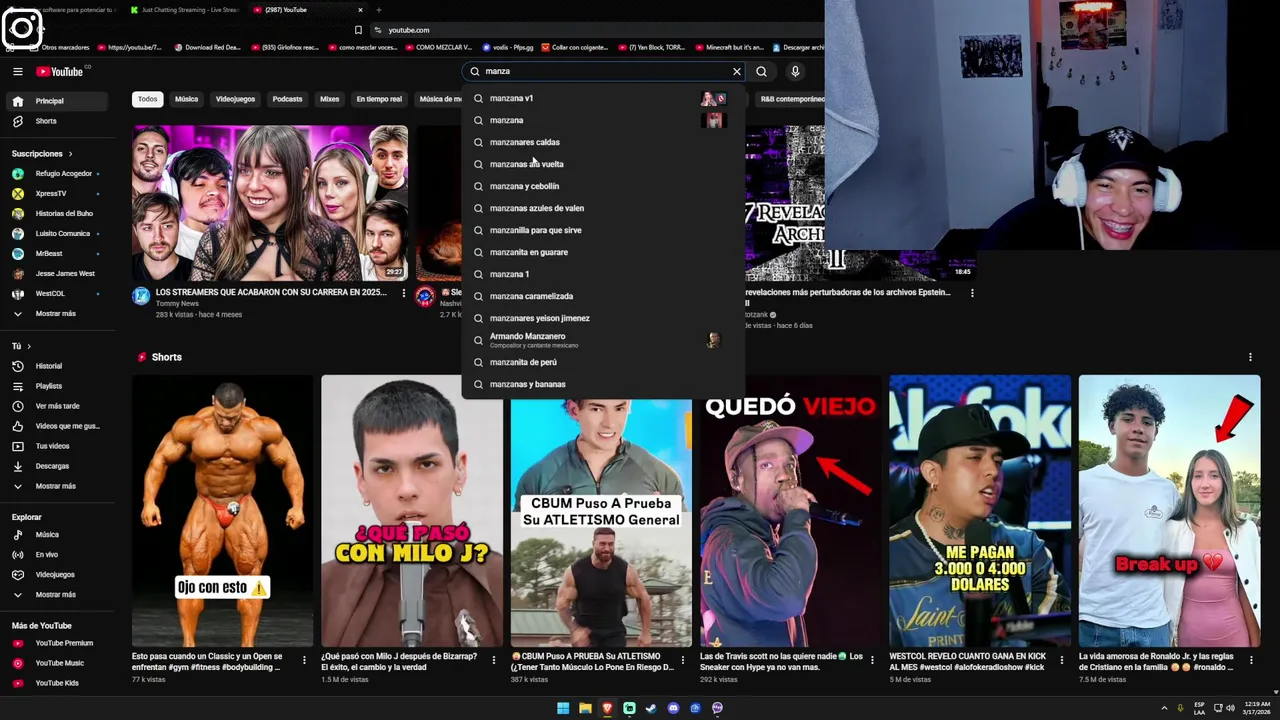Open the YouTube hamburger guide menu

pos(17,71)
